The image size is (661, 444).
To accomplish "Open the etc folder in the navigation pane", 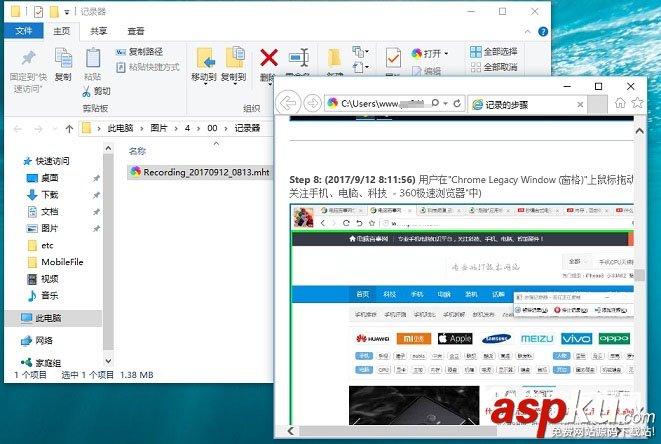I will (x=40, y=245).
